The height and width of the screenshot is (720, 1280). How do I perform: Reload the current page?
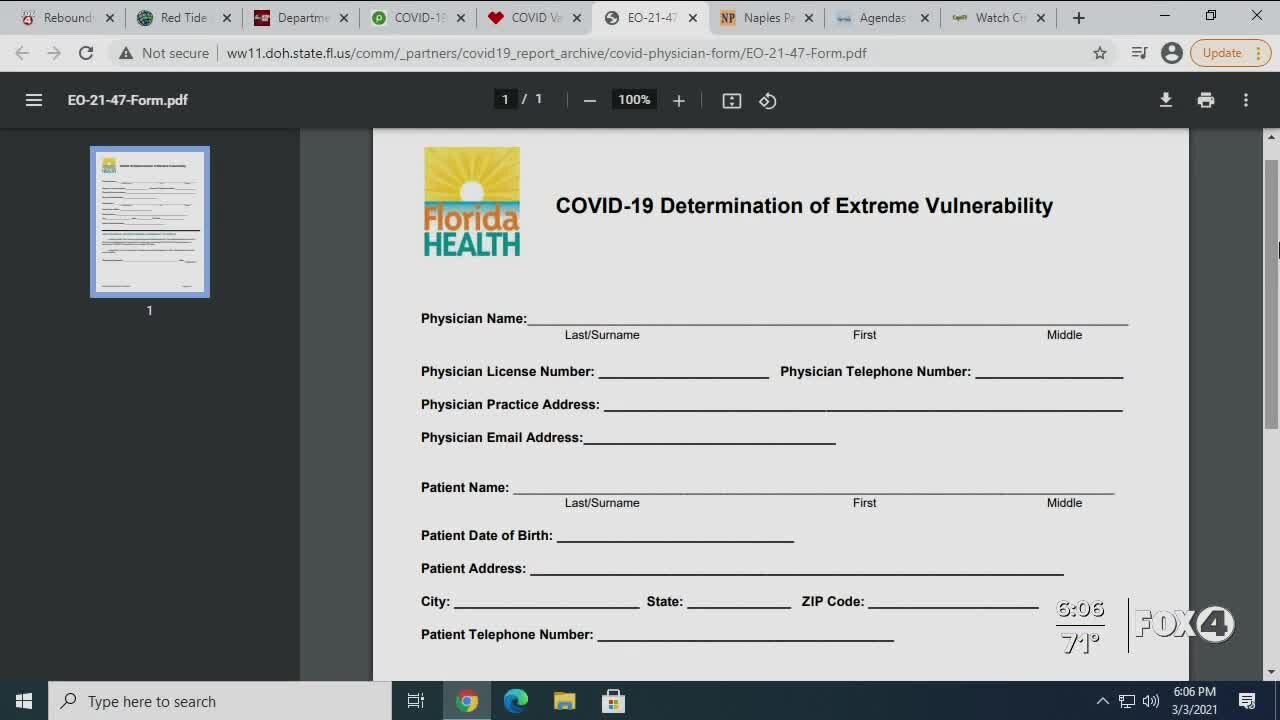tap(86, 53)
